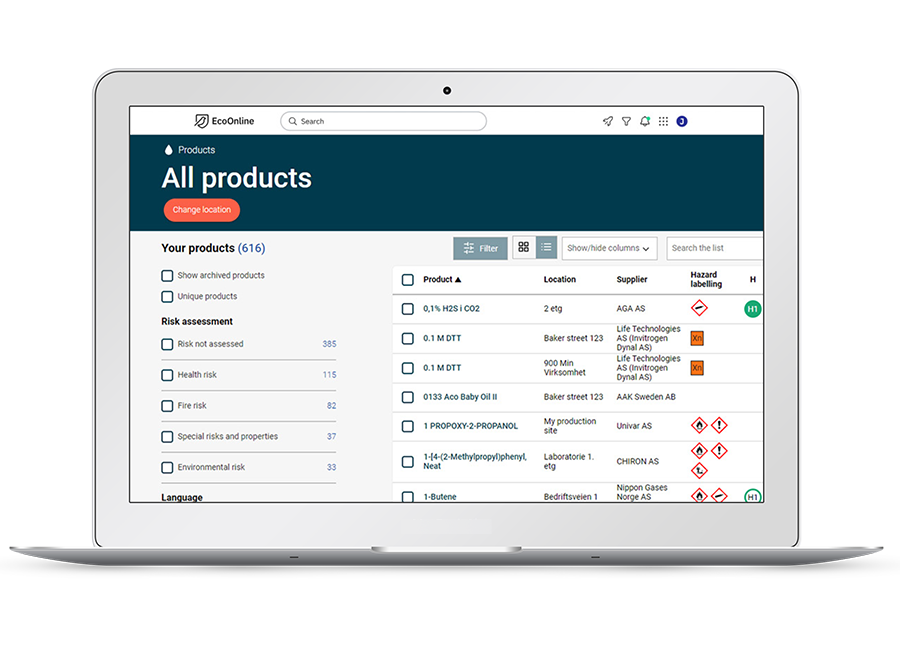The image size is (900, 650).
Task: Sort by Product column
Action: 442,280
